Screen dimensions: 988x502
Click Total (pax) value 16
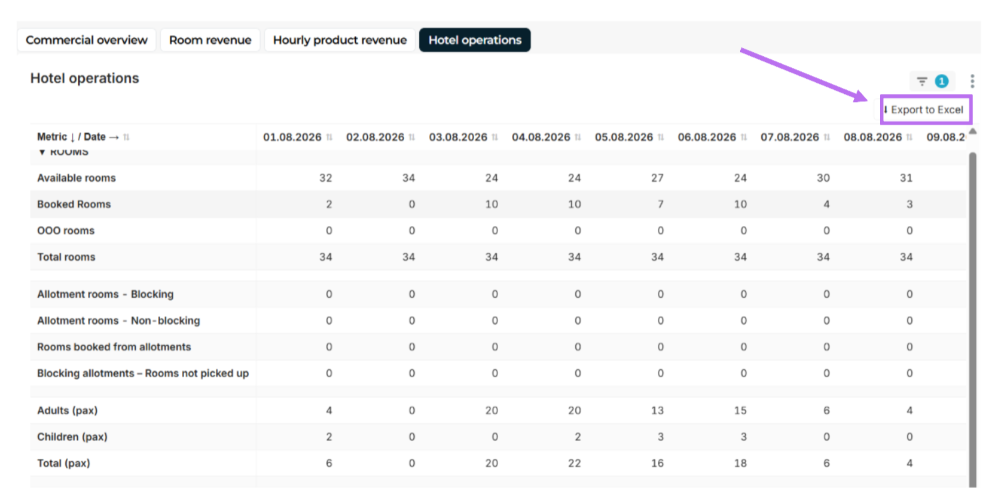pos(657,464)
